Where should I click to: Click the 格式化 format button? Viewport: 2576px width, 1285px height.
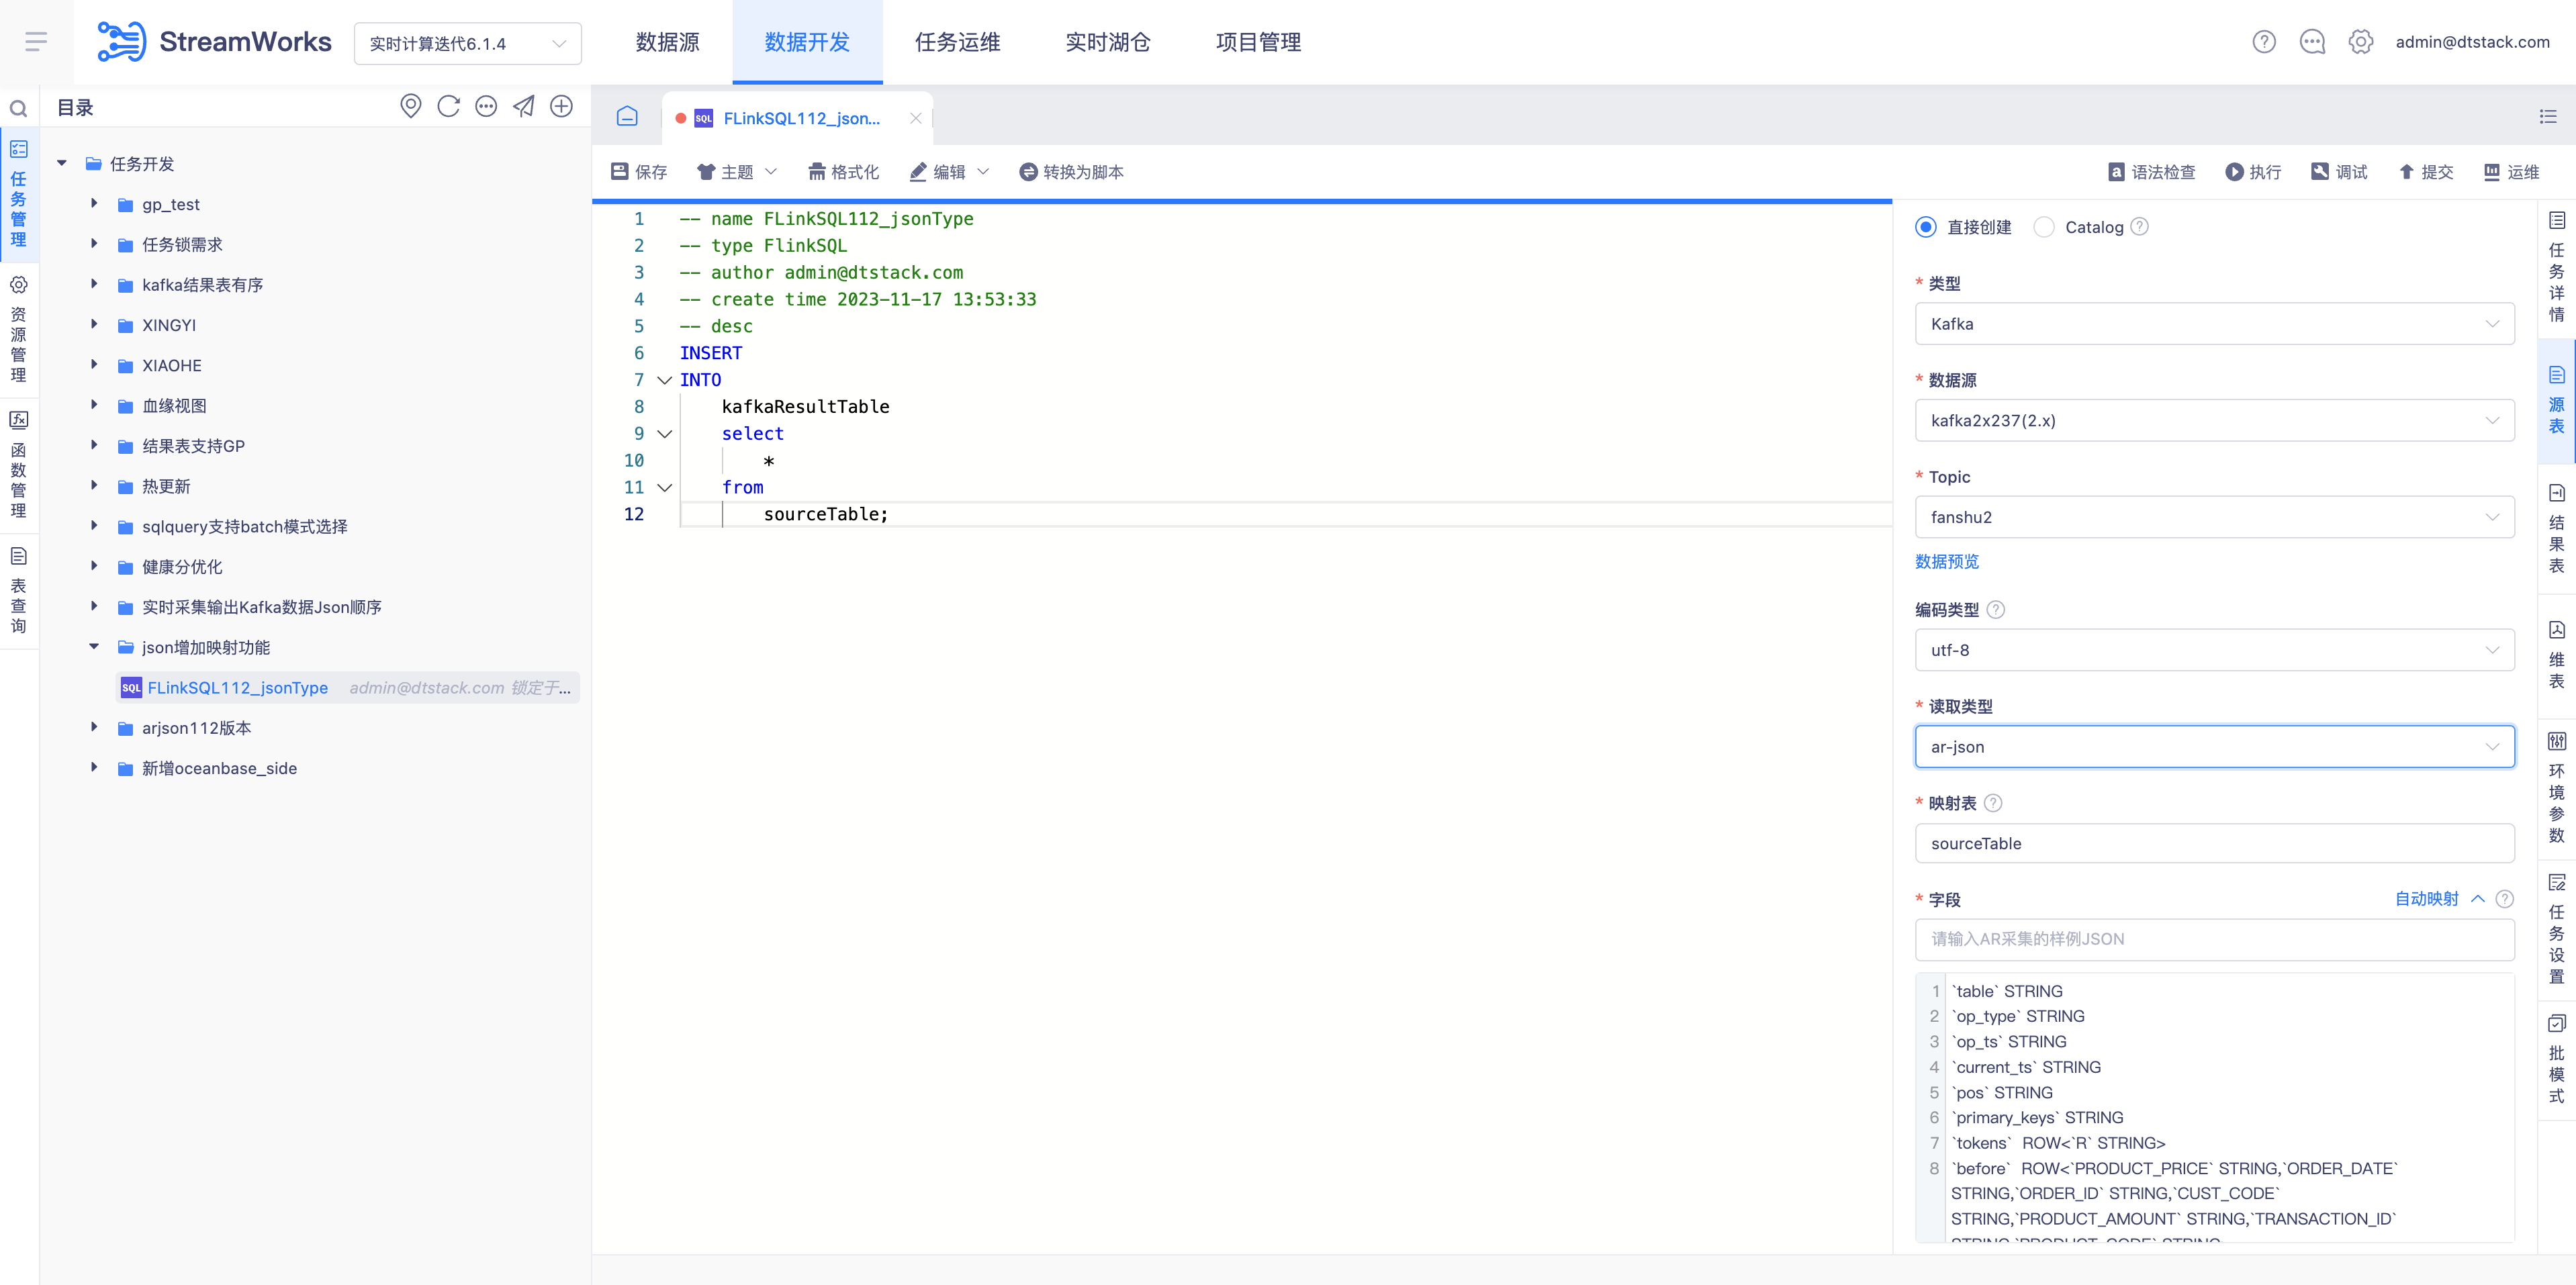pyautogui.click(x=843, y=172)
